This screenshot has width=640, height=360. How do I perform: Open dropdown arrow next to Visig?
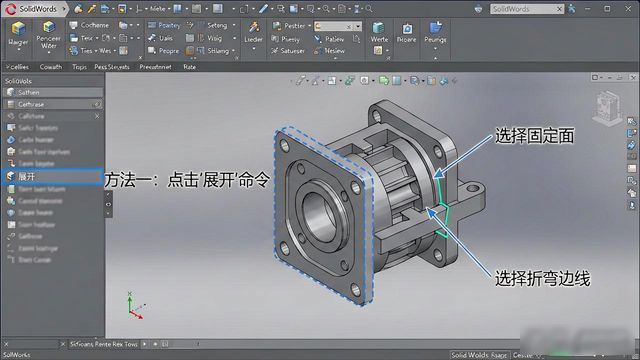[x=234, y=38]
